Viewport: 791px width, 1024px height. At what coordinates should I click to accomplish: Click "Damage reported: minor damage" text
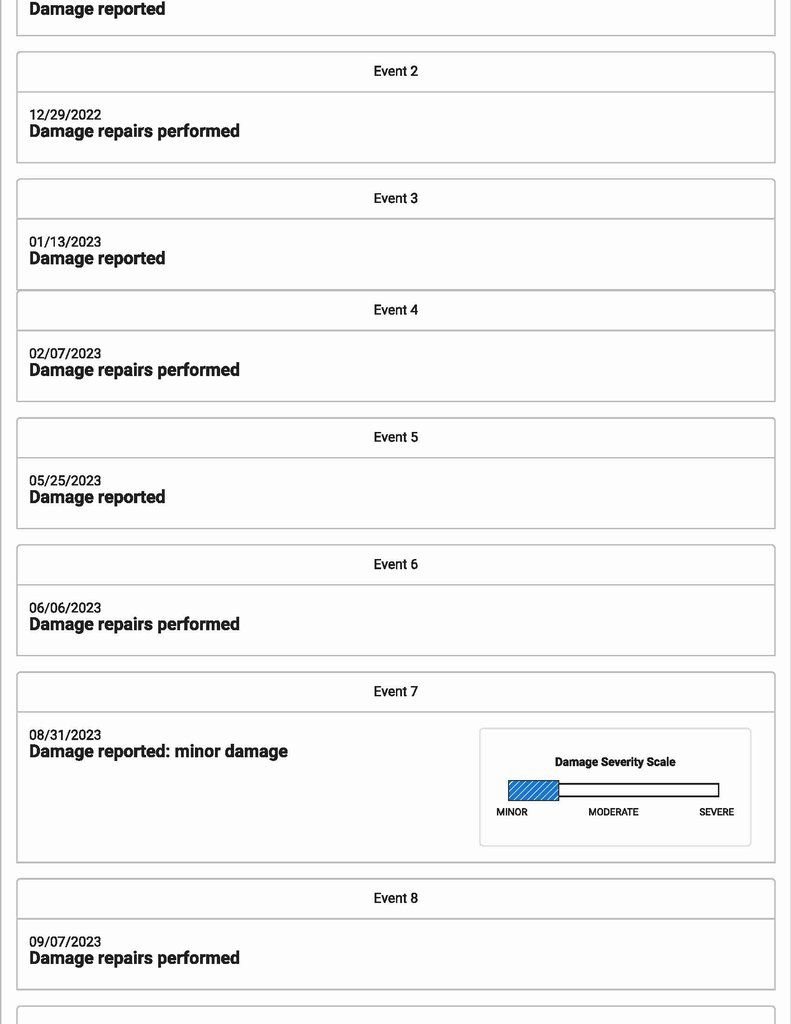[x=158, y=751]
